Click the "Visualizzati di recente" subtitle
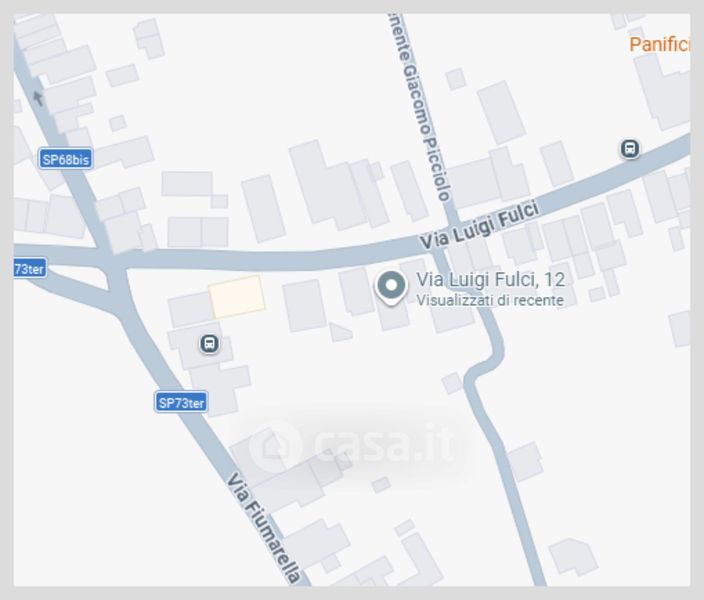The width and height of the screenshot is (704, 600). point(490,300)
